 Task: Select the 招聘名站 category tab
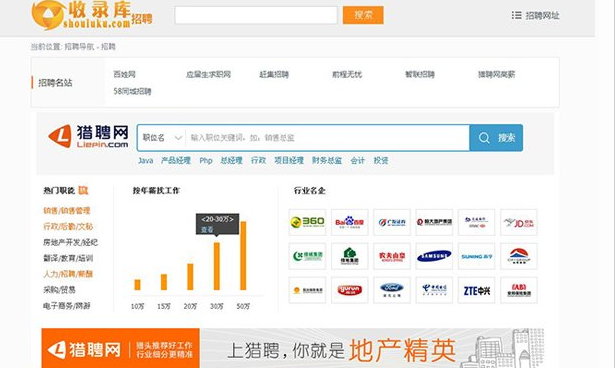pos(55,82)
